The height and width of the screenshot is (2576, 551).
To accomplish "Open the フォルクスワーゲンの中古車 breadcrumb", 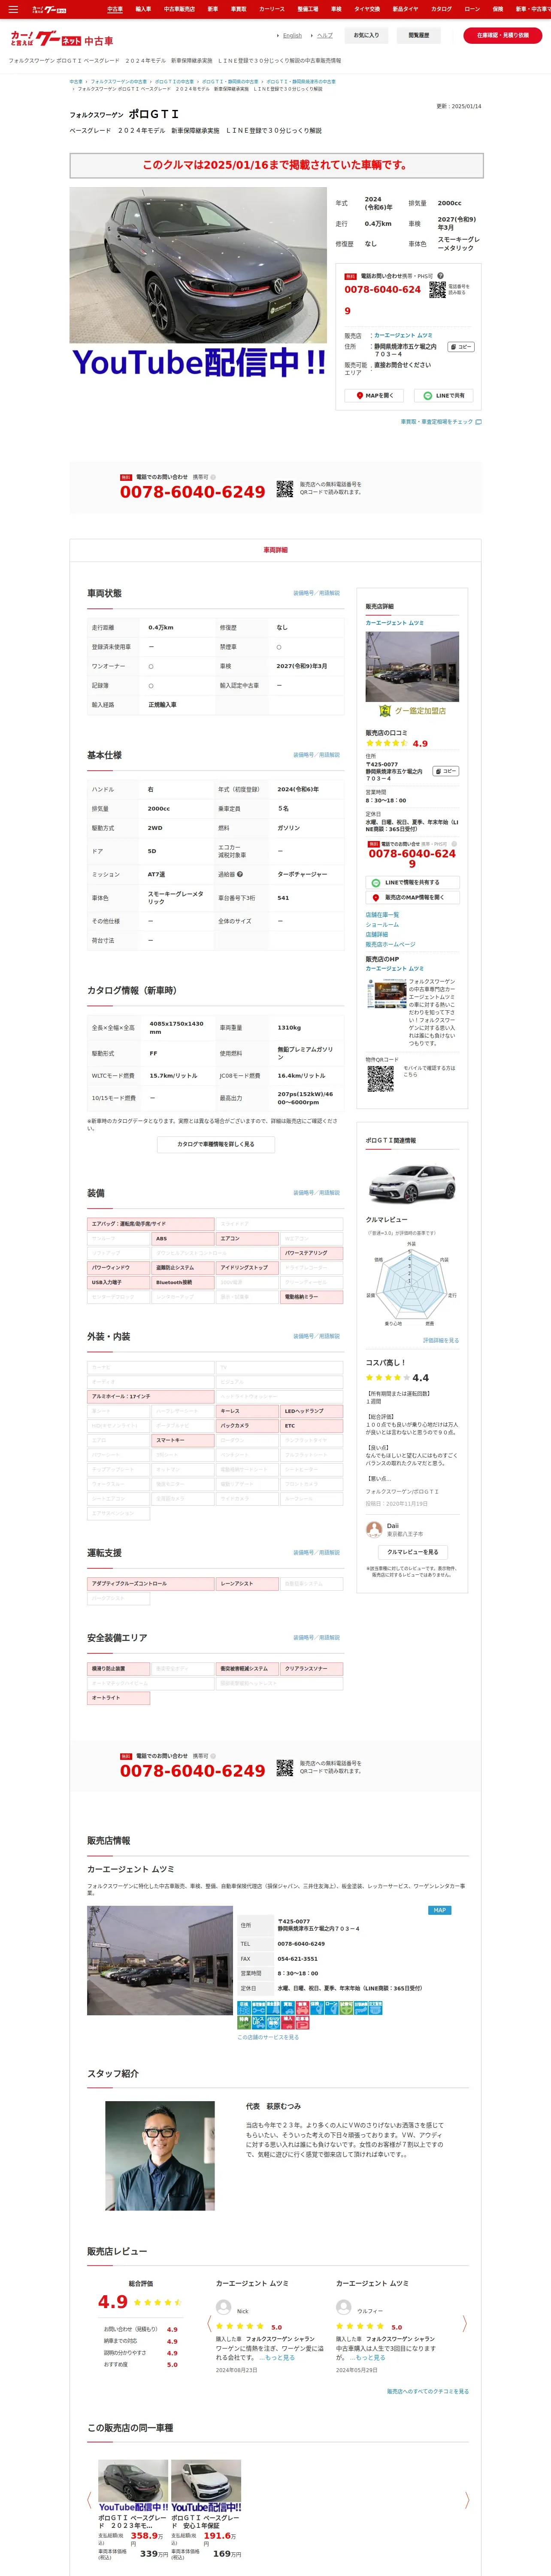I will (x=119, y=82).
